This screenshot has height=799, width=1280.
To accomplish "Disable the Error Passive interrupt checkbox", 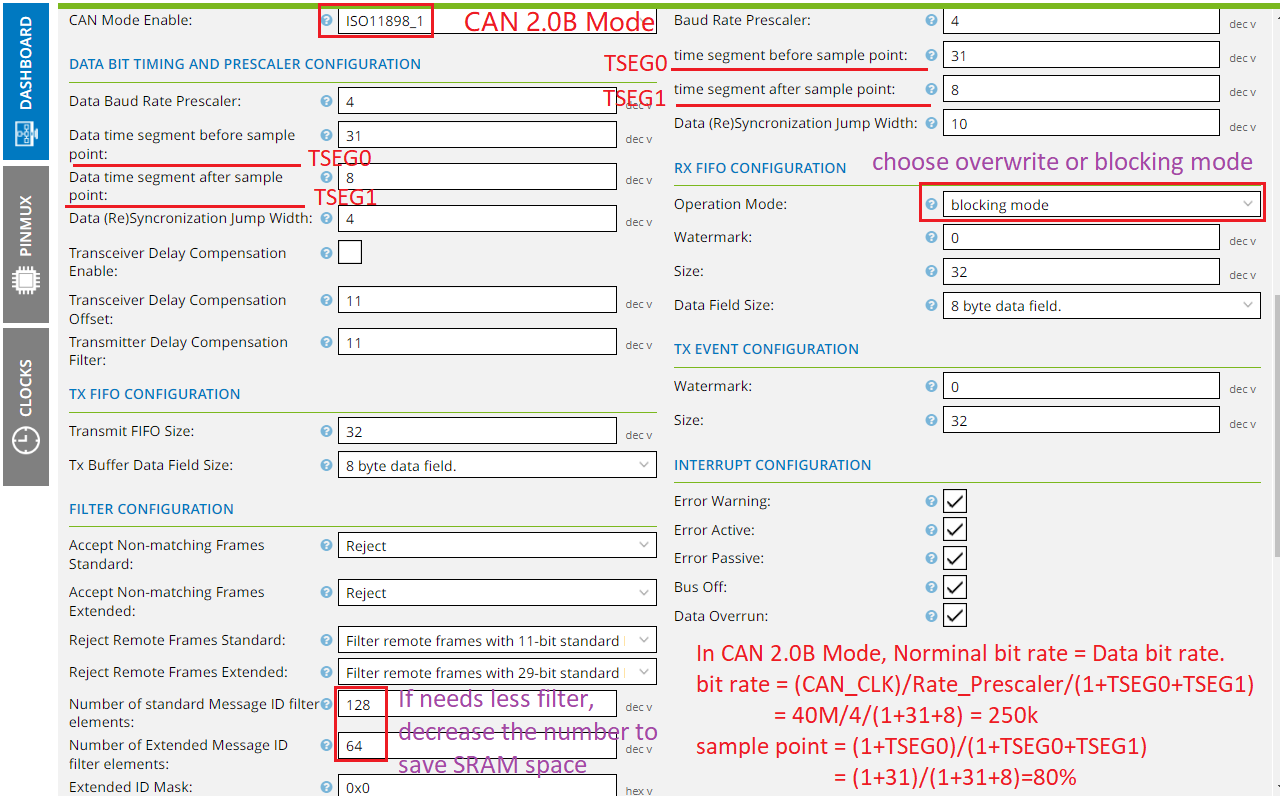I will pos(955,558).
